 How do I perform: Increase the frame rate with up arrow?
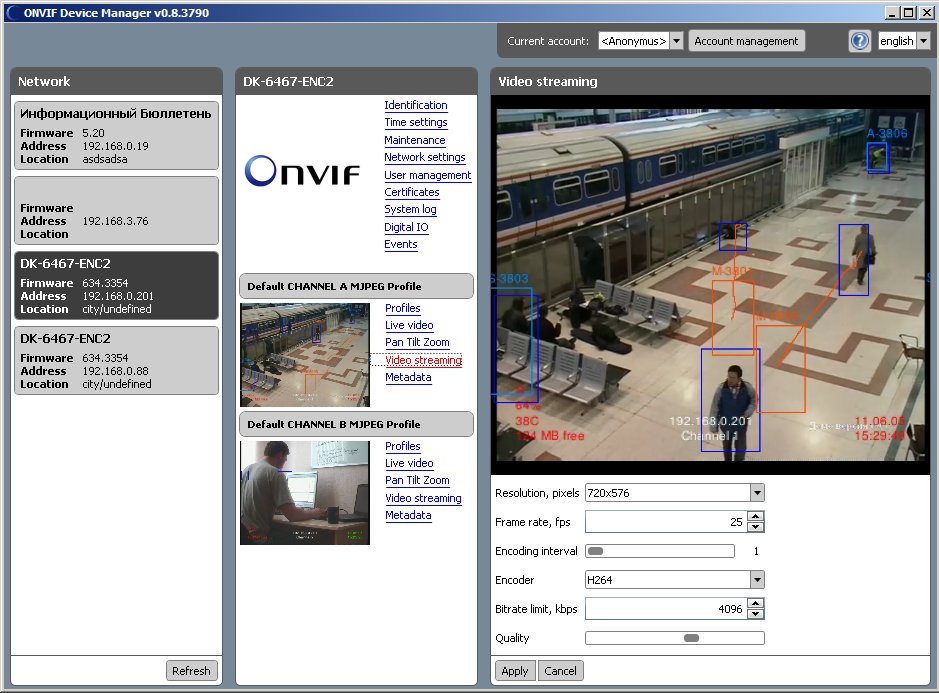coord(755,517)
